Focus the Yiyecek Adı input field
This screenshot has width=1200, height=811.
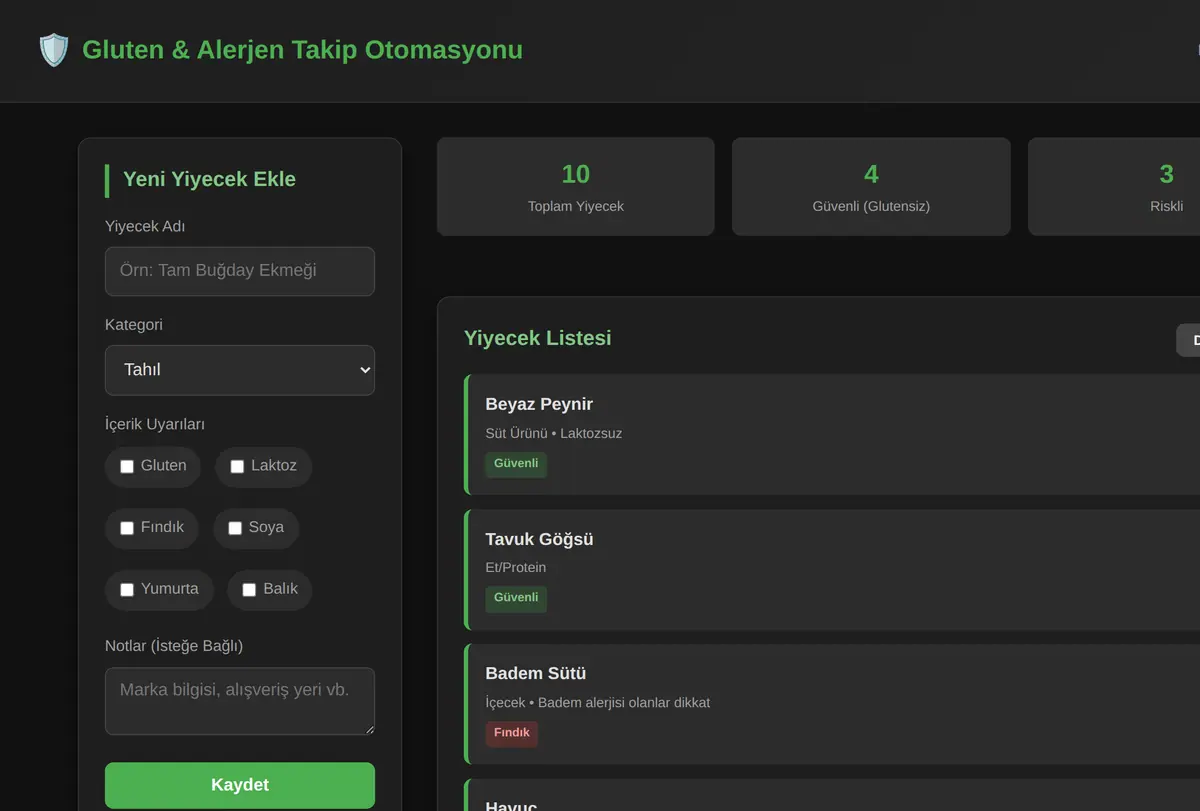(x=240, y=271)
